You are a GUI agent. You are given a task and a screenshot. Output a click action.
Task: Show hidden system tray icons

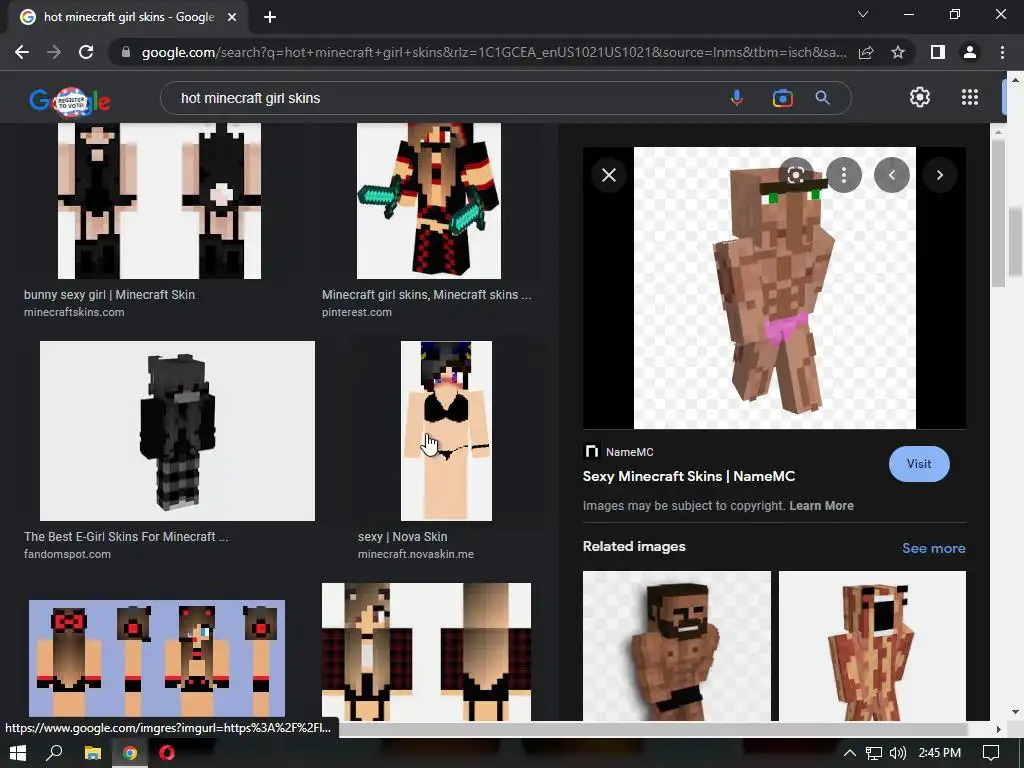(x=850, y=753)
